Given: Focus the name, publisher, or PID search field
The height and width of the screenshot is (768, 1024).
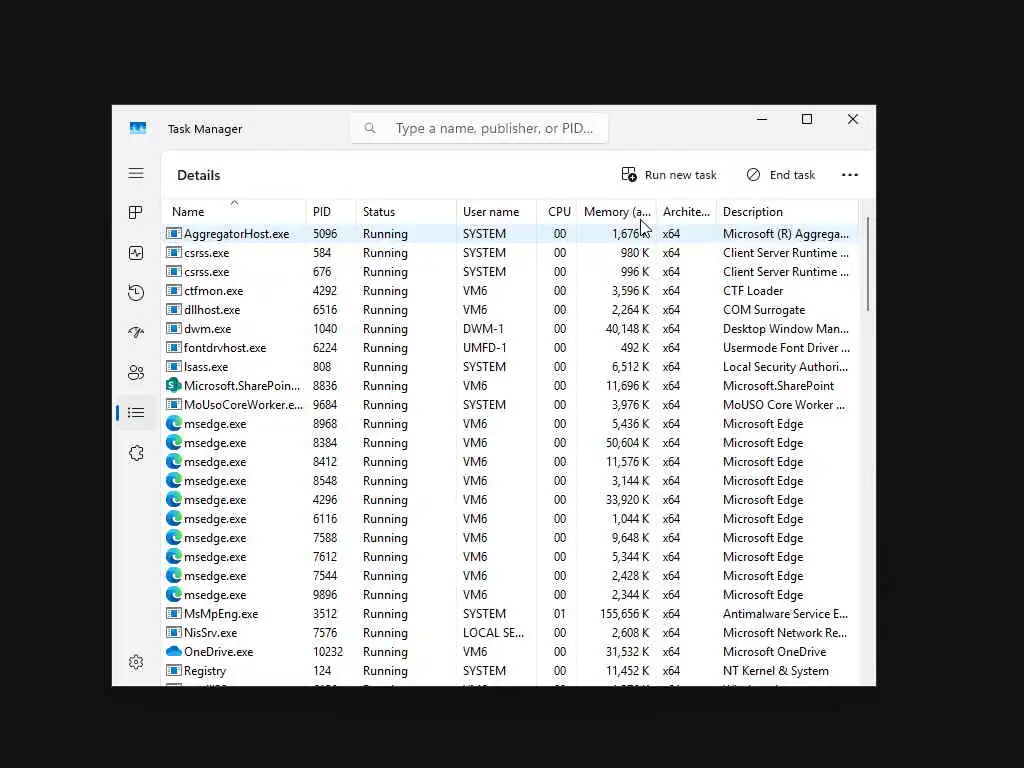Looking at the screenshot, I should click(x=479, y=128).
